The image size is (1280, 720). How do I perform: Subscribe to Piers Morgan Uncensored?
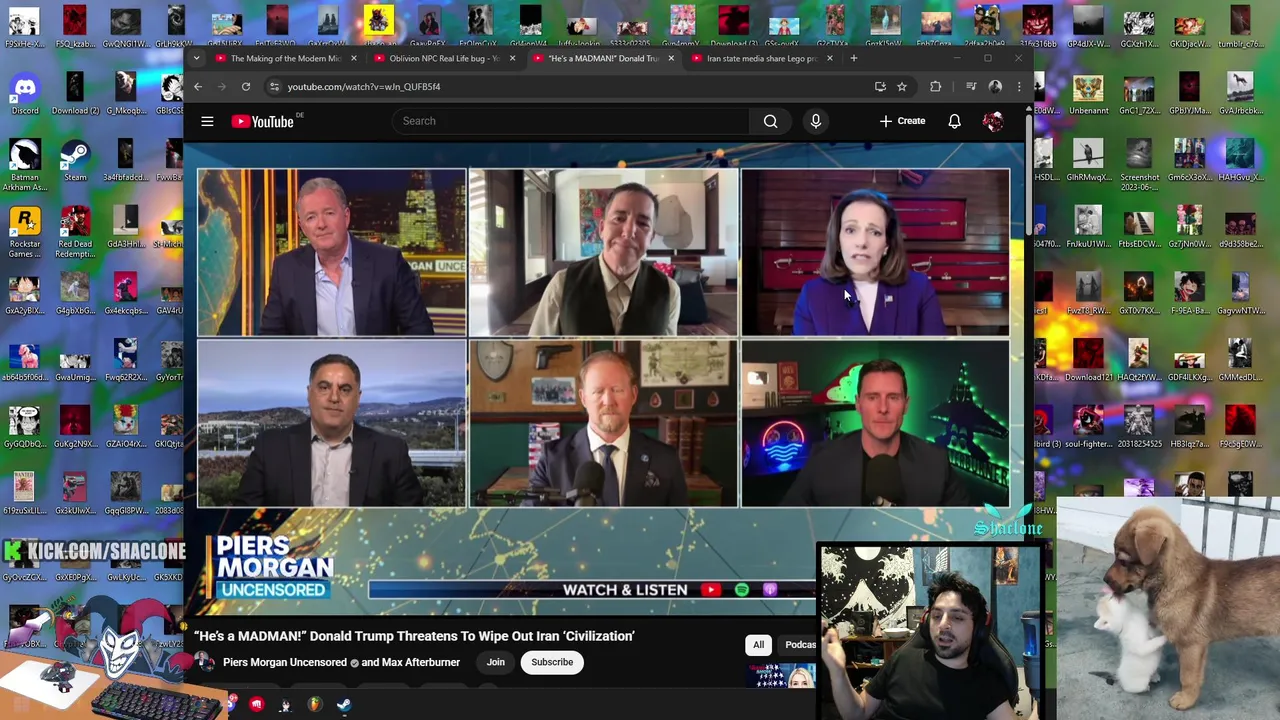click(x=552, y=662)
